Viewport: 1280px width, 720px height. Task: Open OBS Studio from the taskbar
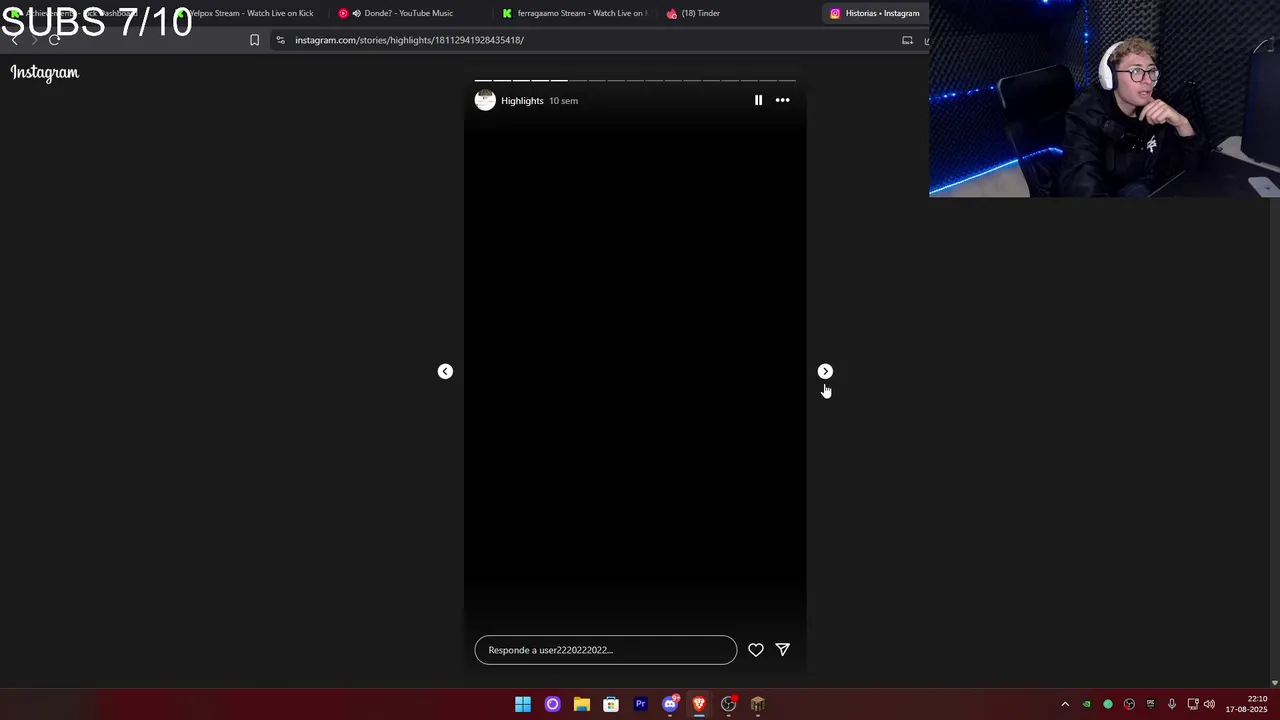point(728,704)
